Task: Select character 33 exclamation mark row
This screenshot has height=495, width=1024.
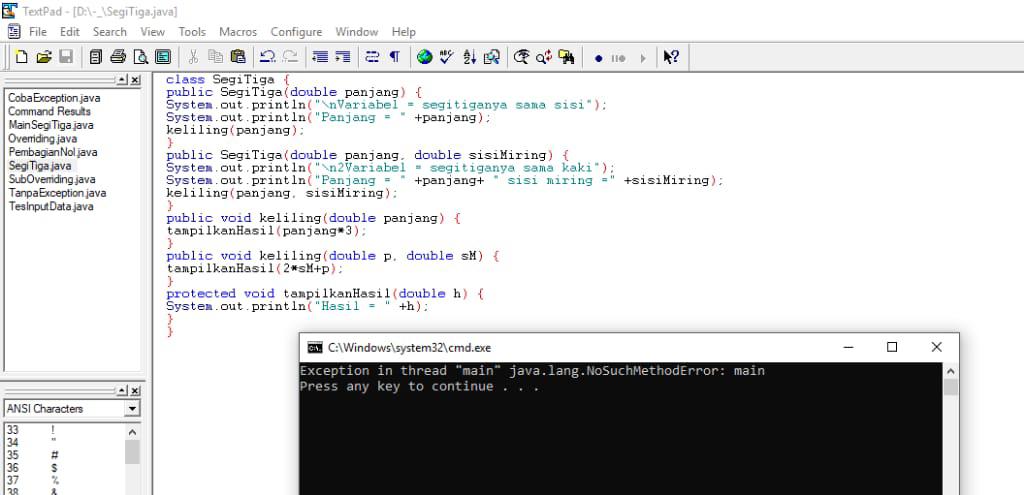Action: tap(64, 430)
